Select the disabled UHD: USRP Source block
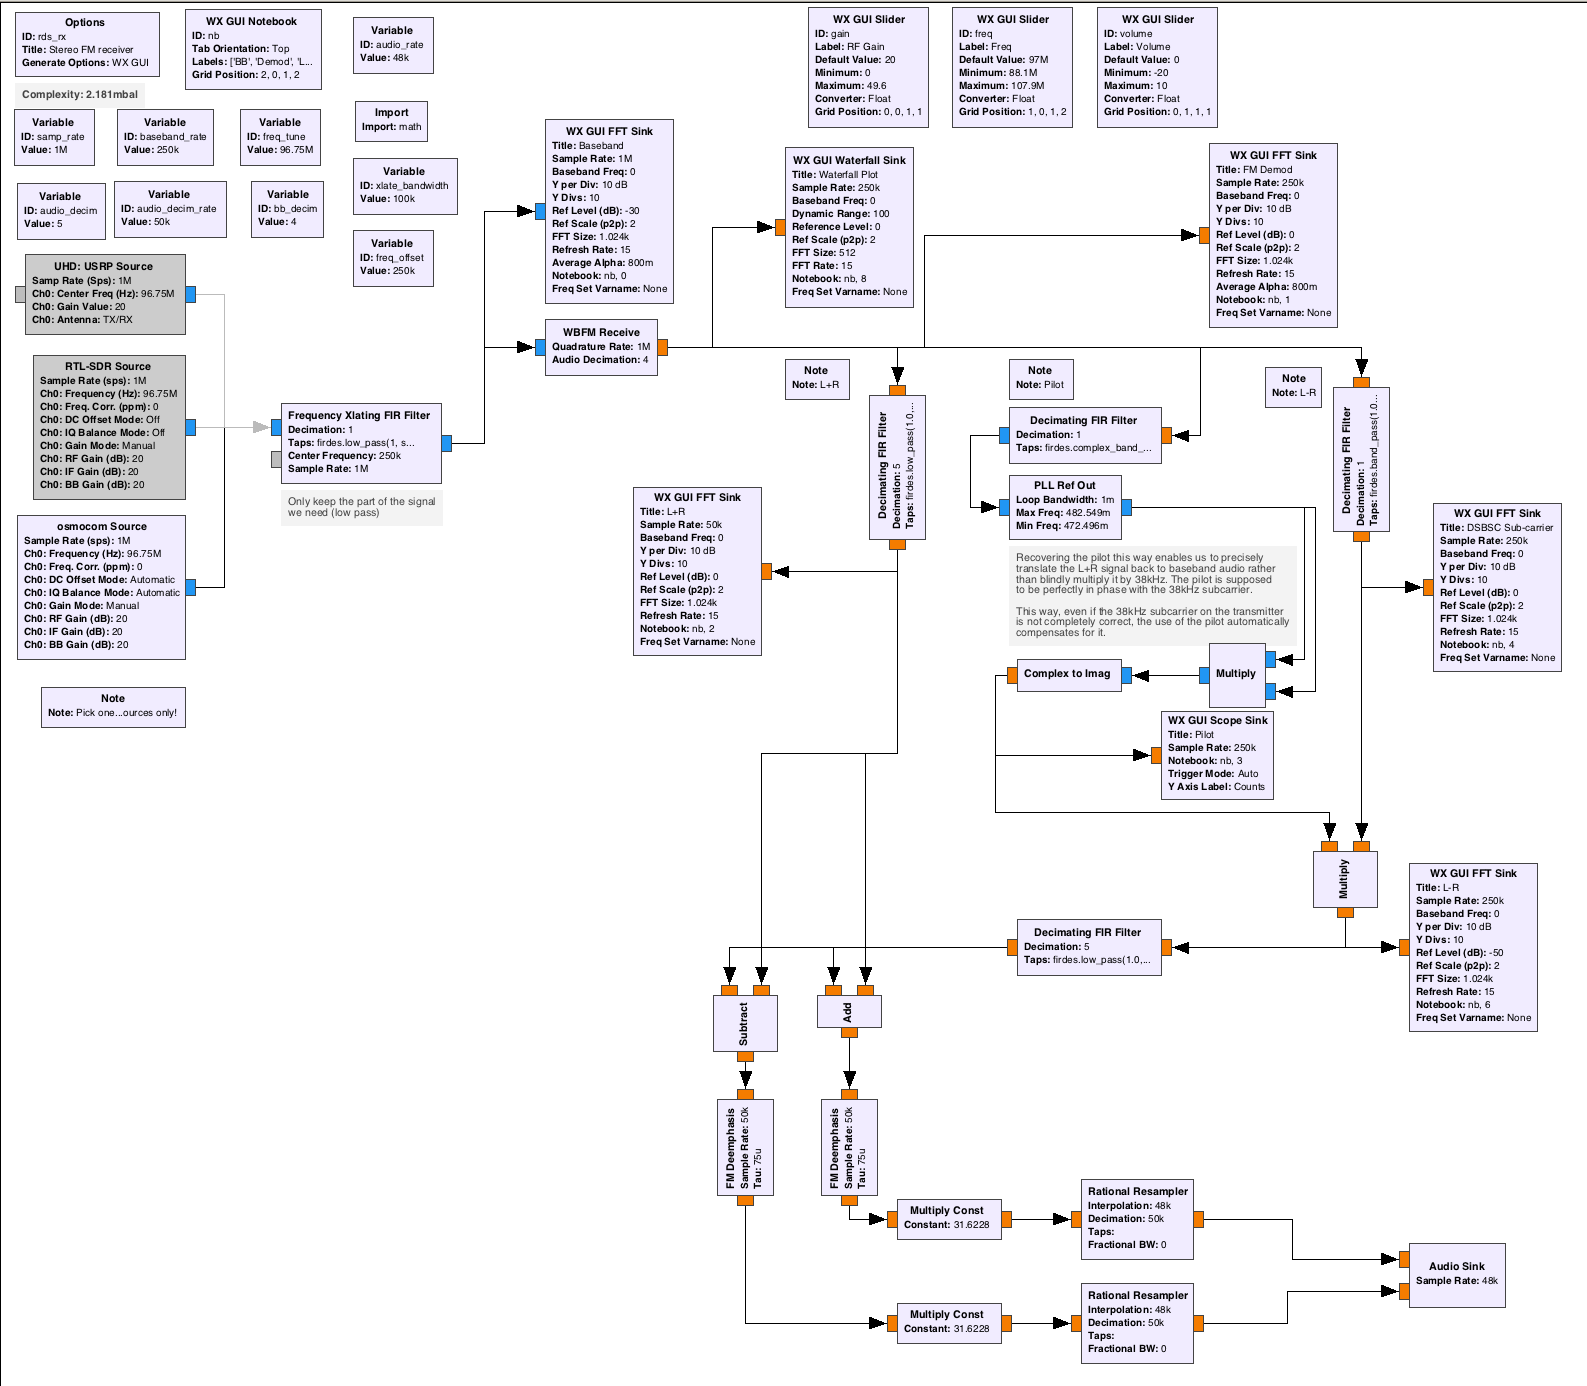 (x=105, y=294)
